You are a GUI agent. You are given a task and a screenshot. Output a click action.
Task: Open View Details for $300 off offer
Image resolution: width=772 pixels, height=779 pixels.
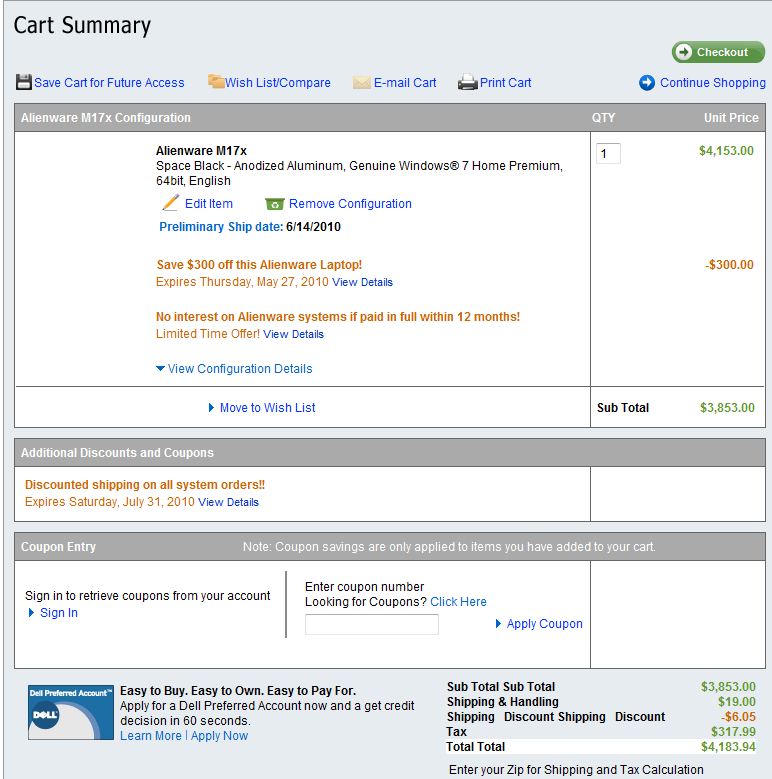pyautogui.click(x=362, y=283)
